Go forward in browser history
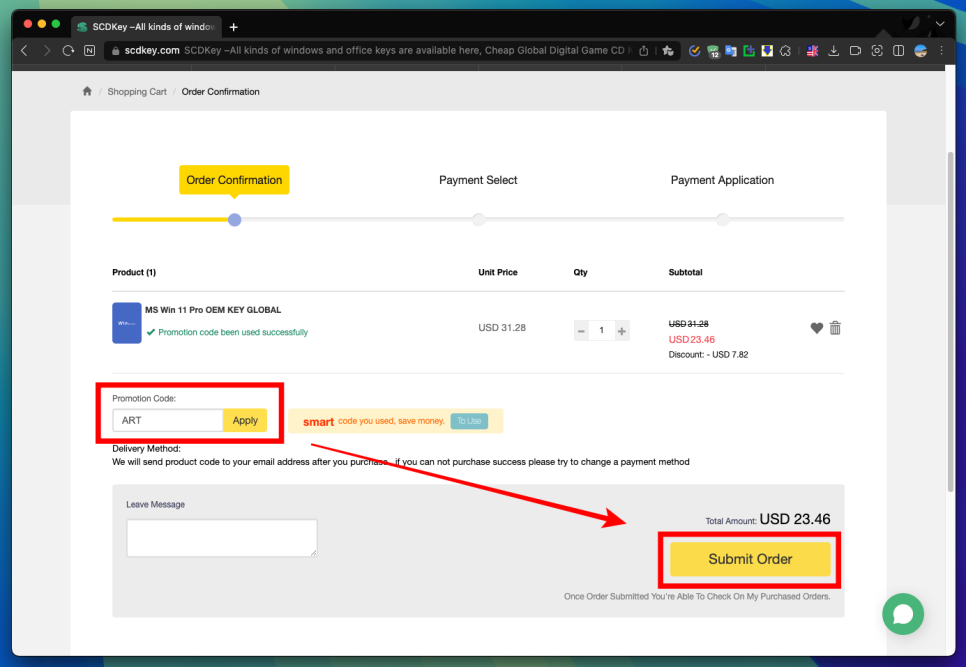Screen dimensions: 966x667 [x=47, y=51]
